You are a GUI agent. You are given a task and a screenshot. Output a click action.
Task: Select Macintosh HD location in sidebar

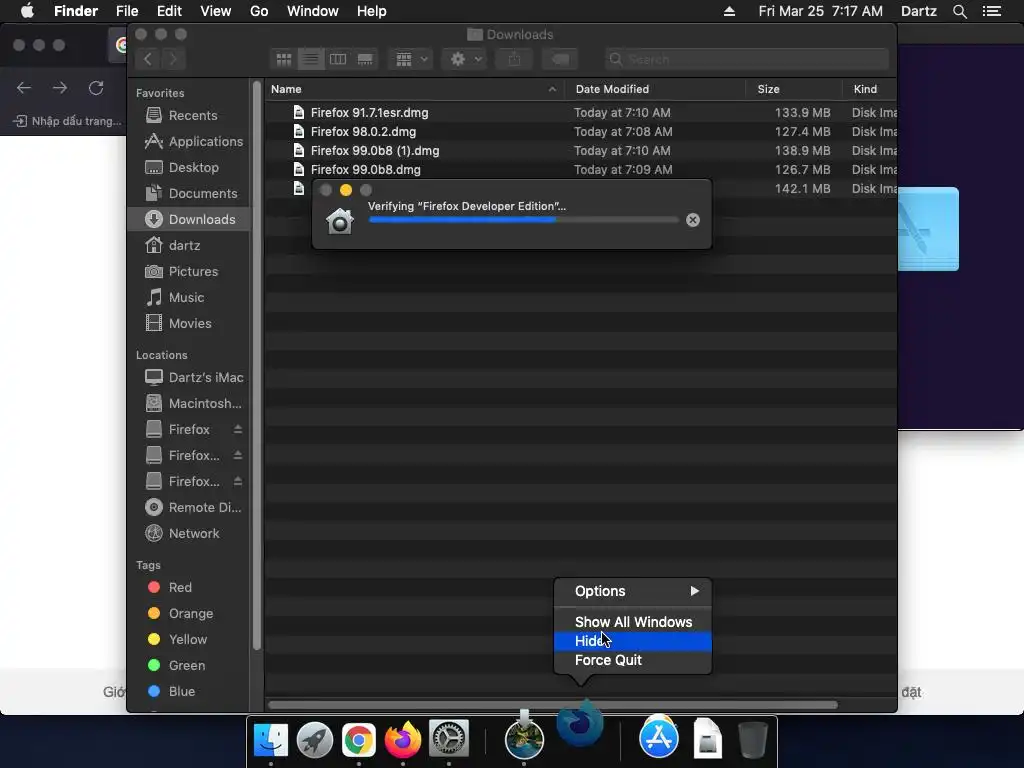(x=188, y=404)
